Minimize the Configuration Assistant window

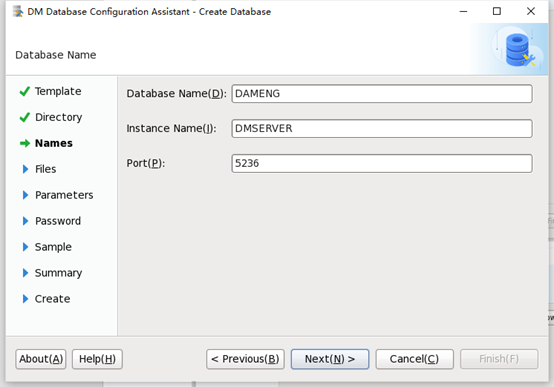pos(463,12)
